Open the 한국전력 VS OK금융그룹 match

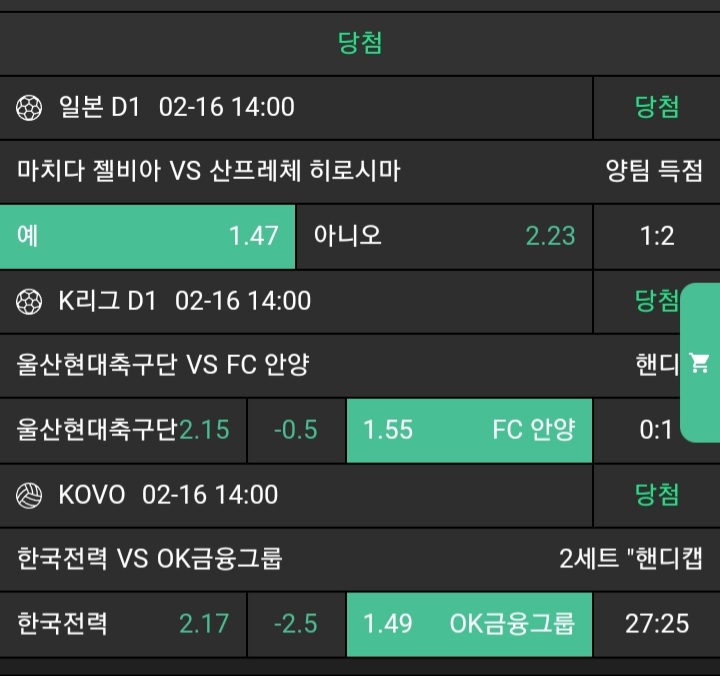point(150,558)
